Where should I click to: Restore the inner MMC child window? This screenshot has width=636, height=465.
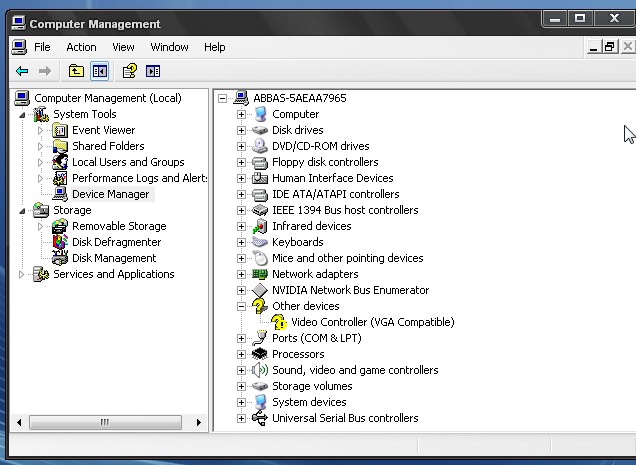pos(609,47)
